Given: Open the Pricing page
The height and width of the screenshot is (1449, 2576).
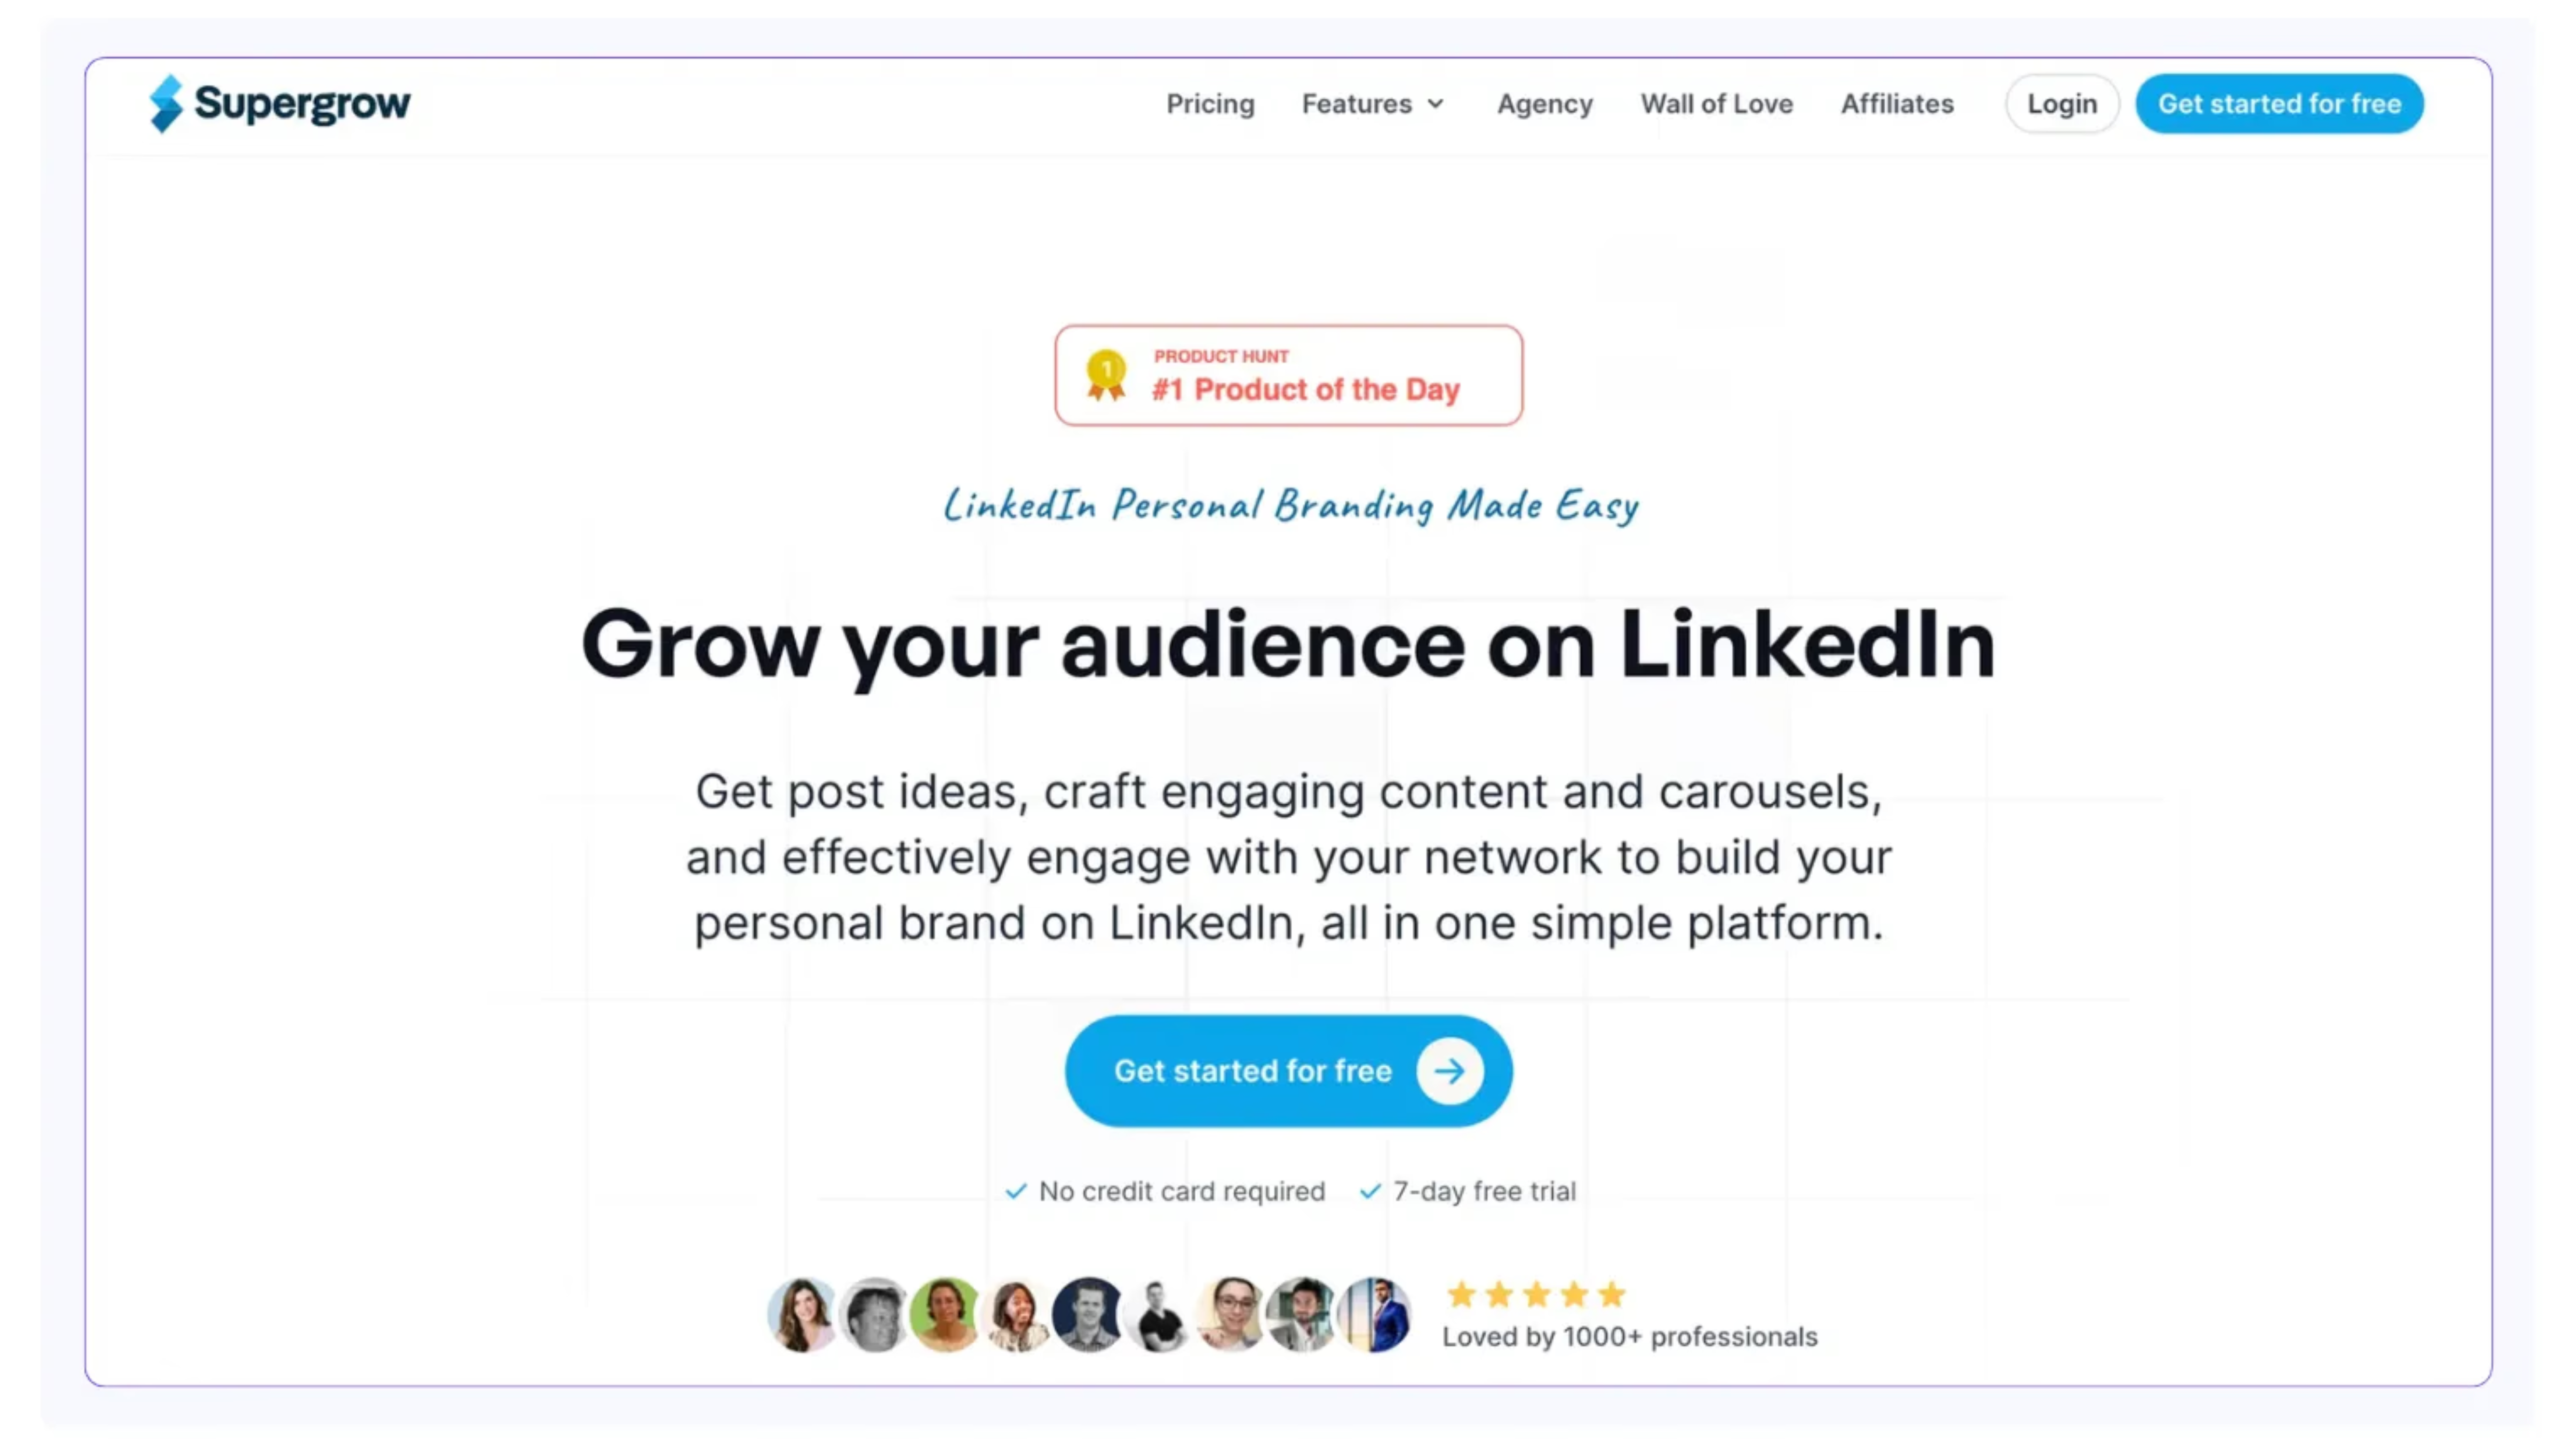Looking at the screenshot, I should pyautogui.click(x=1210, y=104).
